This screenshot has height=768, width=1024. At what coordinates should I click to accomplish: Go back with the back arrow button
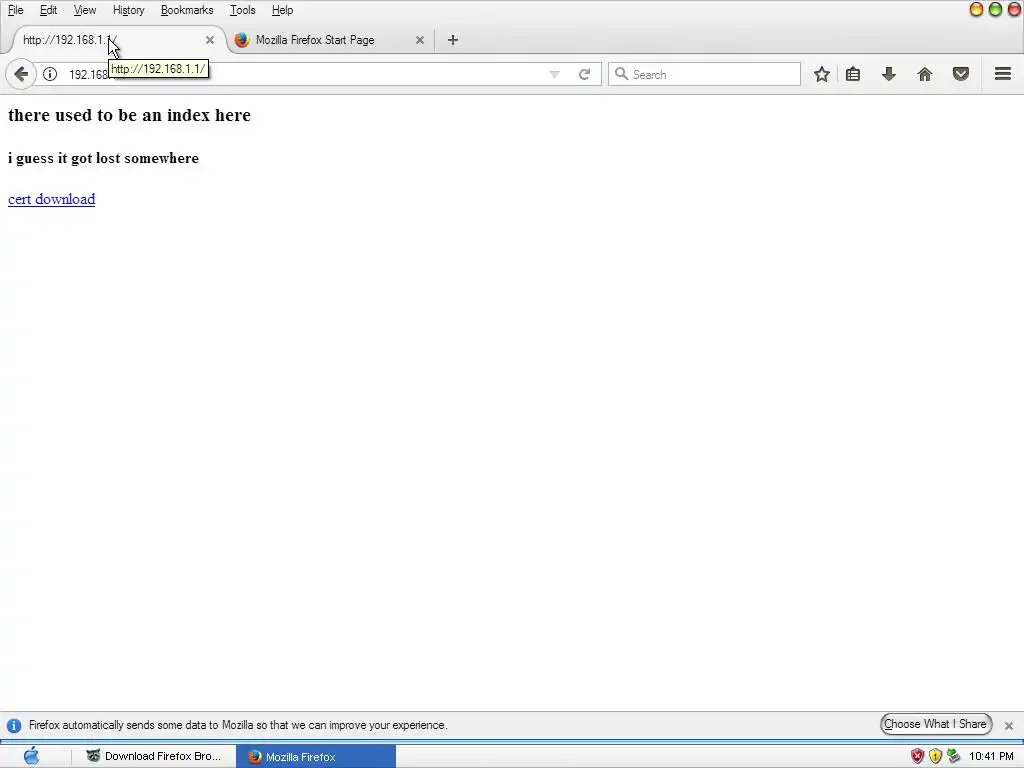coord(21,74)
